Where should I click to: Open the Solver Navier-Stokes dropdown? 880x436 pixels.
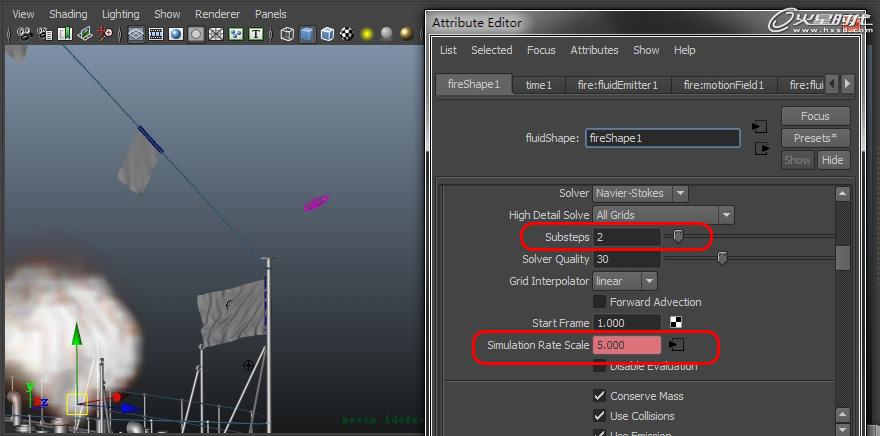point(640,193)
